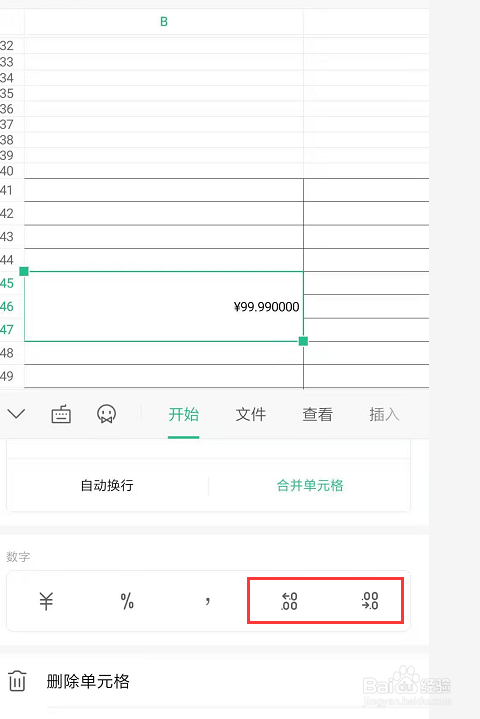Select column B header

(164, 22)
